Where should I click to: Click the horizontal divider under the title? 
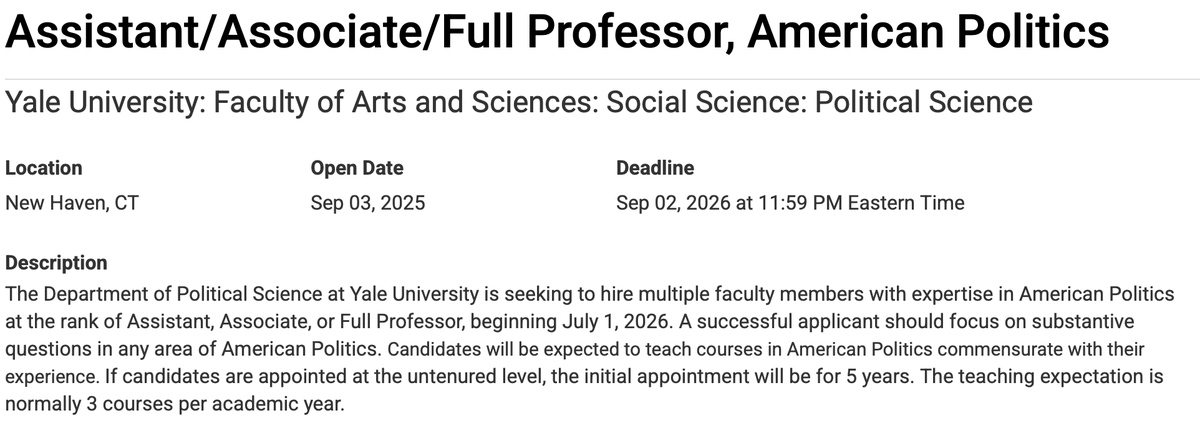[x=600, y=79]
